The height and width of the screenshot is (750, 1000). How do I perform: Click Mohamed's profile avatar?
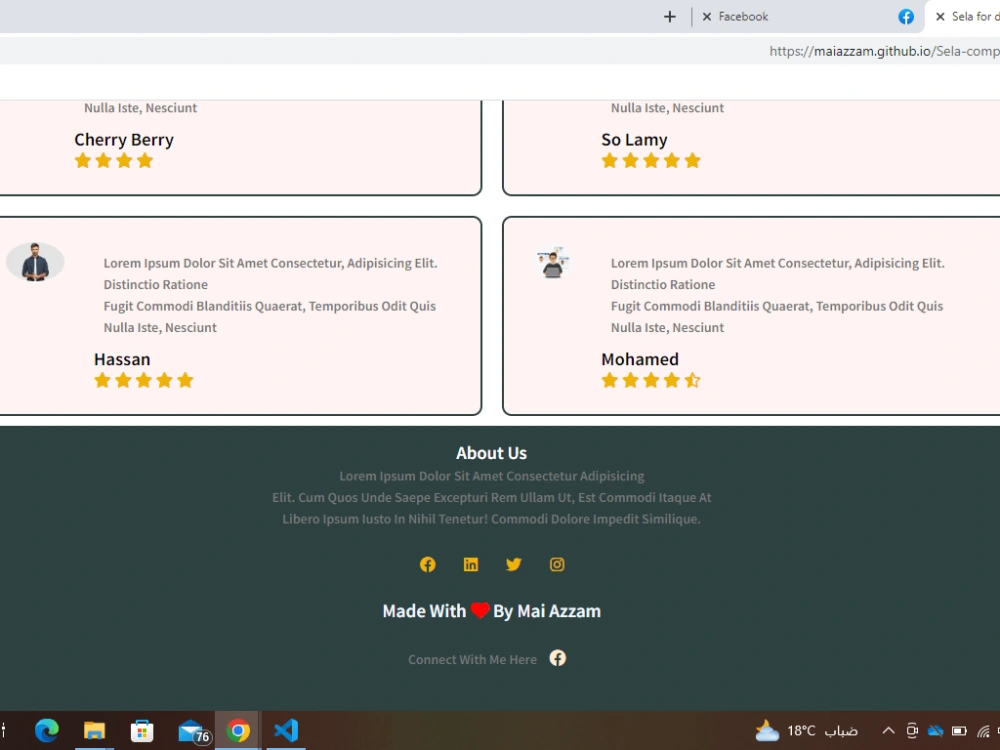click(553, 262)
